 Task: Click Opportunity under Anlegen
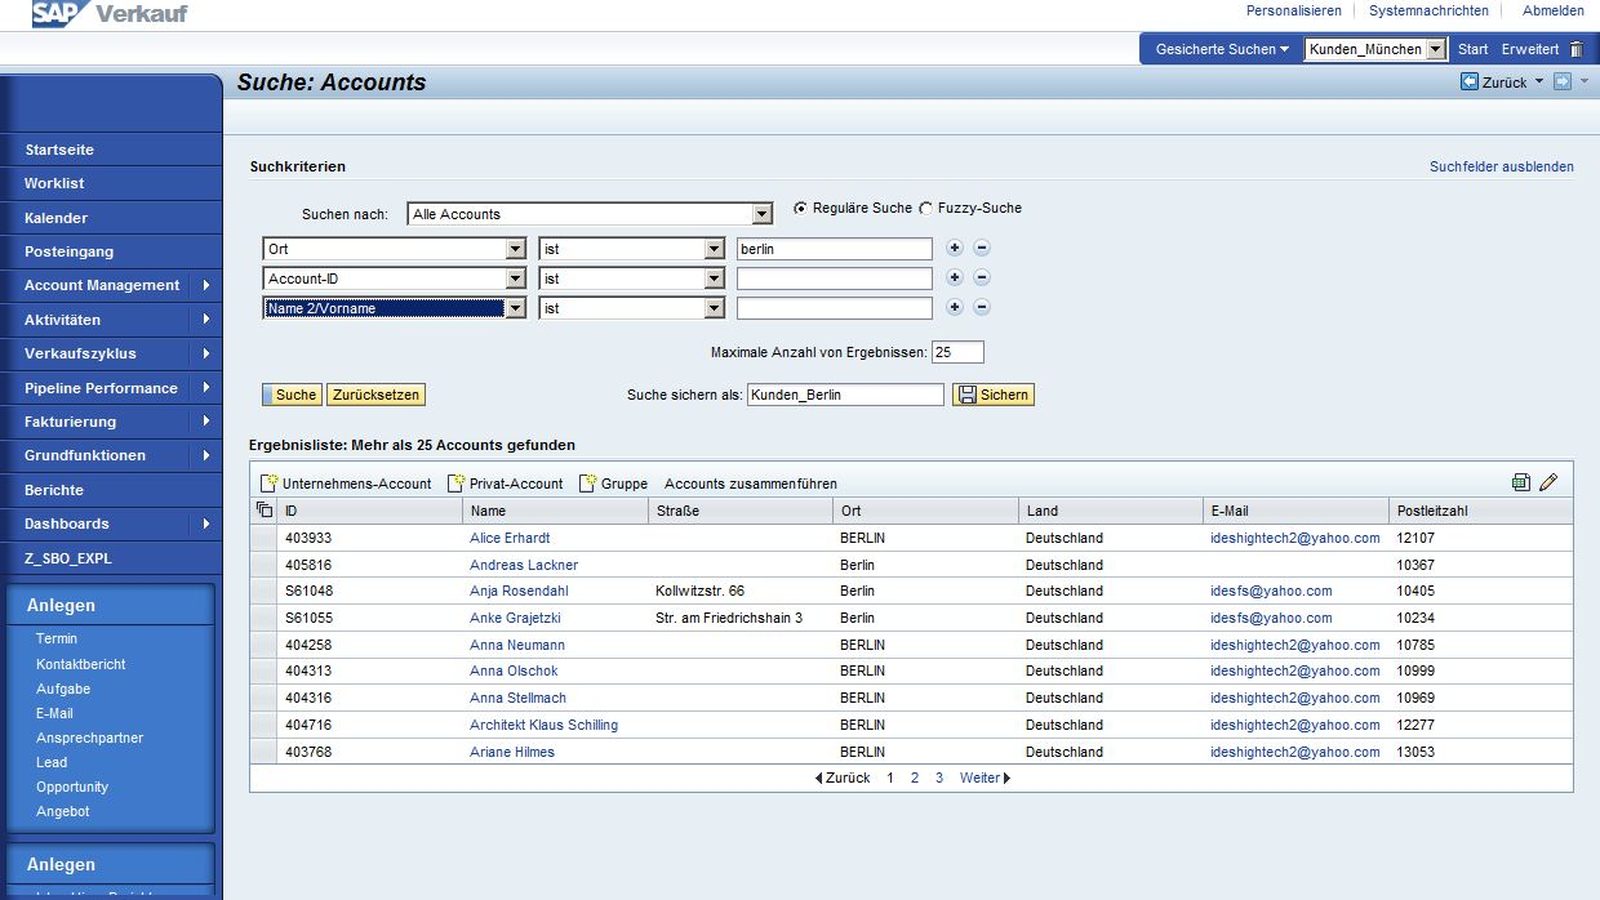coord(72,787)
